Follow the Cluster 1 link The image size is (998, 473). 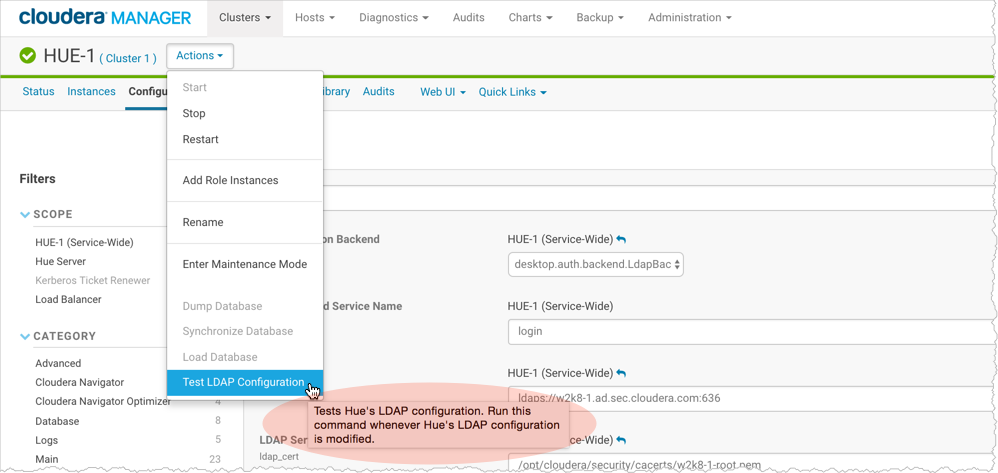click(128, 58)
